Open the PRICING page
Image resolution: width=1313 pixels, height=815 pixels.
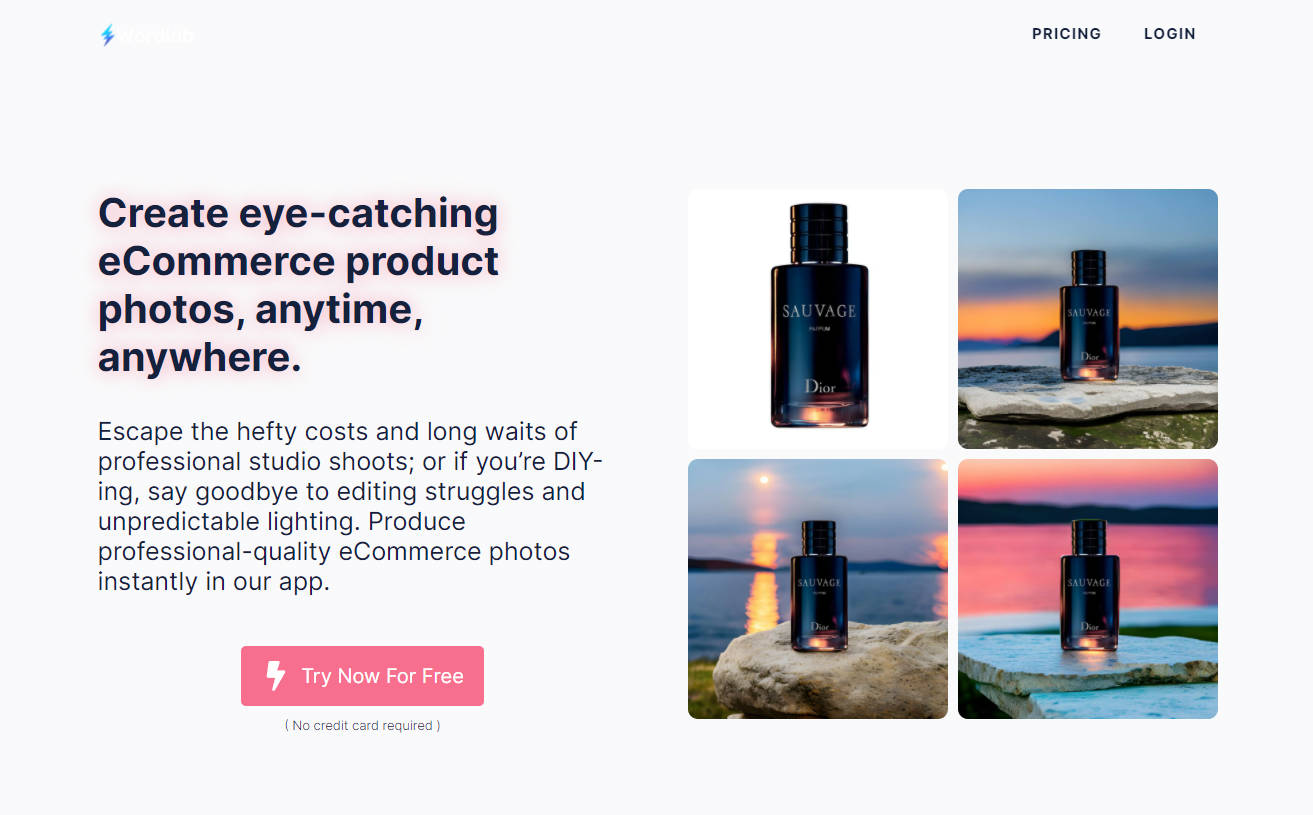(x=1066, y=33)
